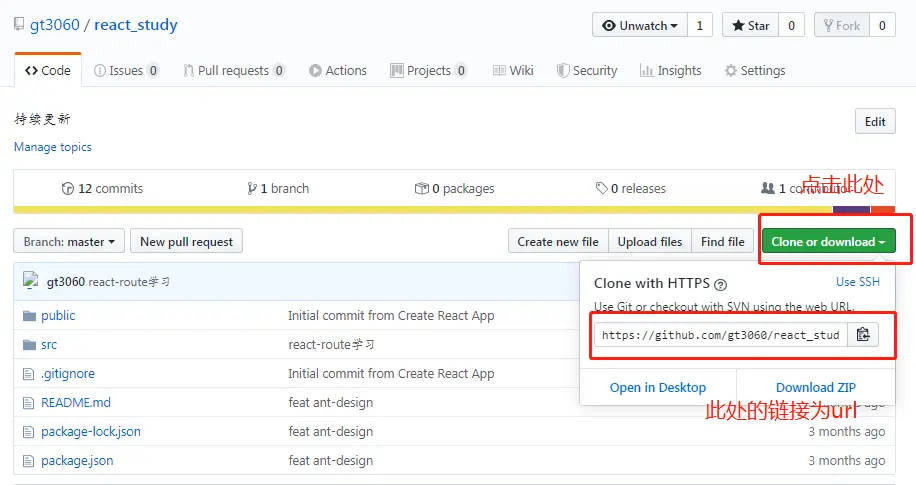Click Download ZIP
Screen dimensions: 916x485
coord(816,387)
